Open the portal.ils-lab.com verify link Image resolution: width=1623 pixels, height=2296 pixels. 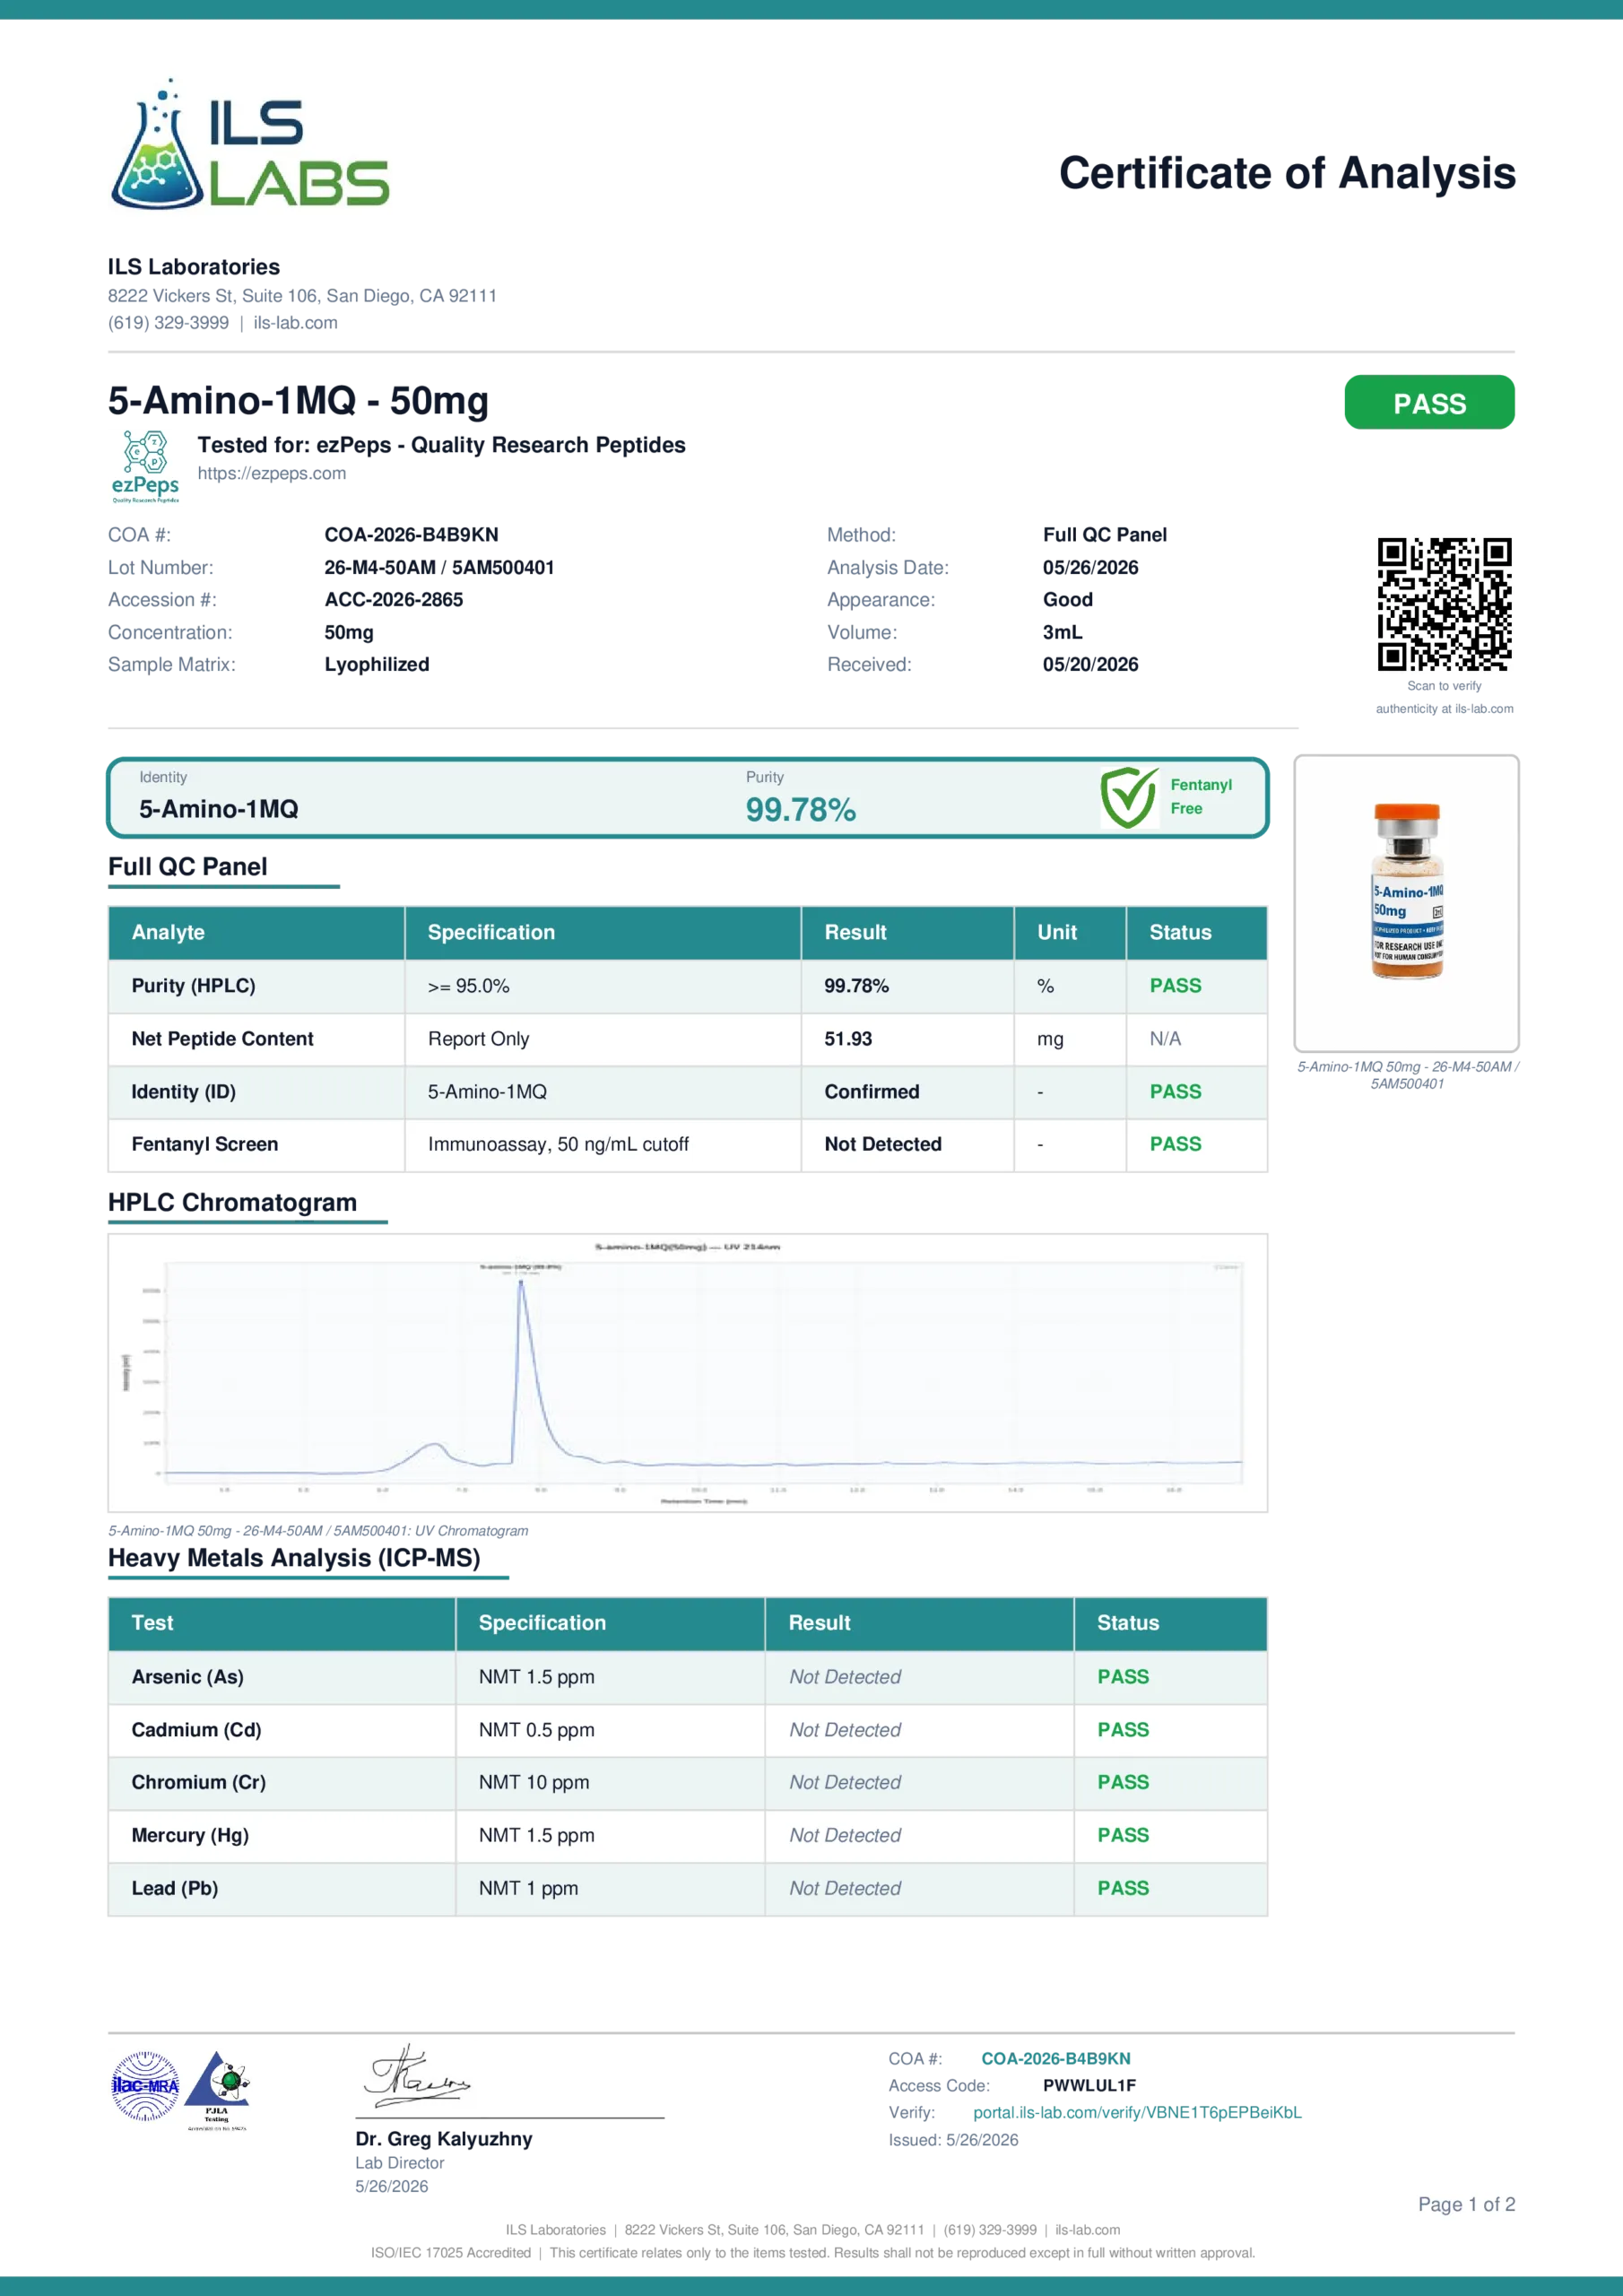(x=1137, y=2112)
